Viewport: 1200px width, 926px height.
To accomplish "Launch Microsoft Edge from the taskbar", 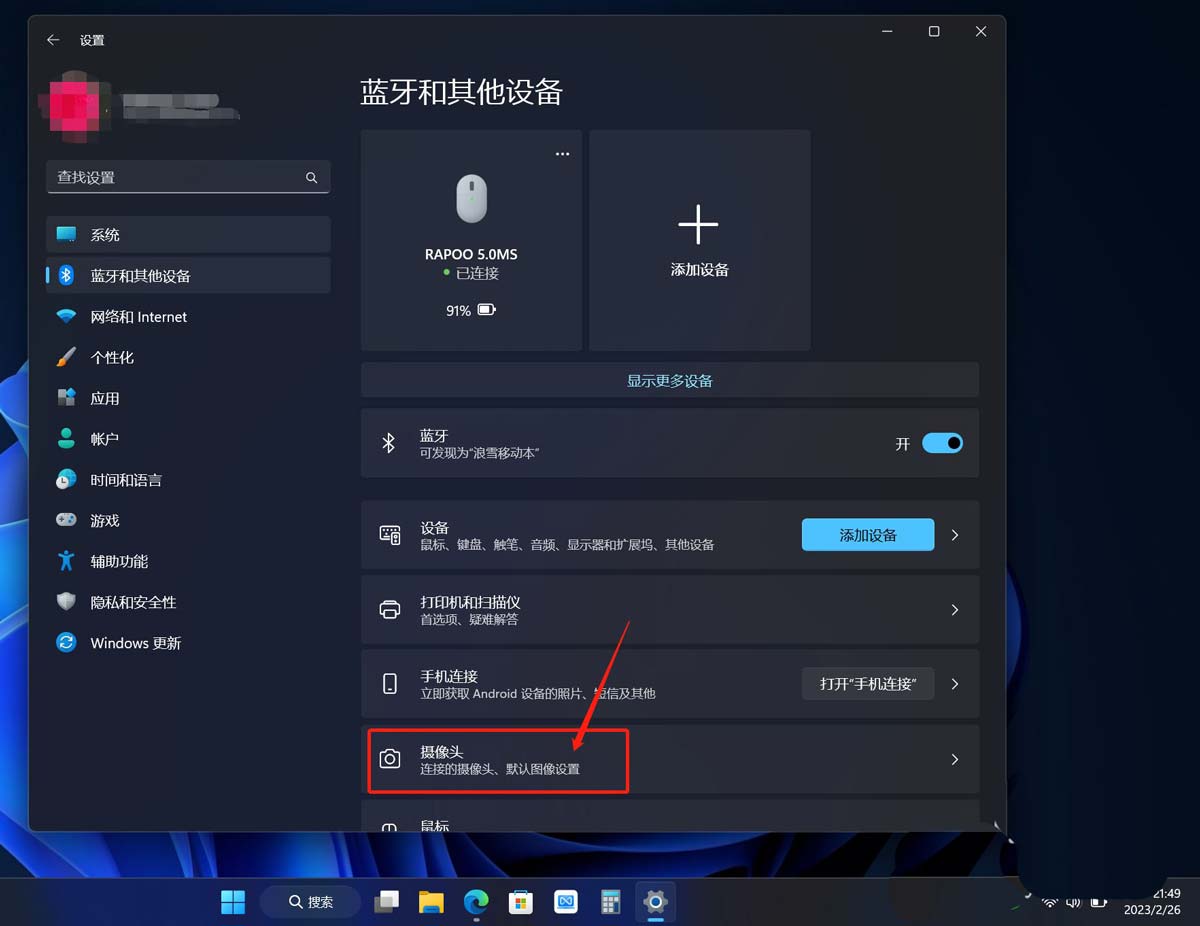I will click(475, 901).
